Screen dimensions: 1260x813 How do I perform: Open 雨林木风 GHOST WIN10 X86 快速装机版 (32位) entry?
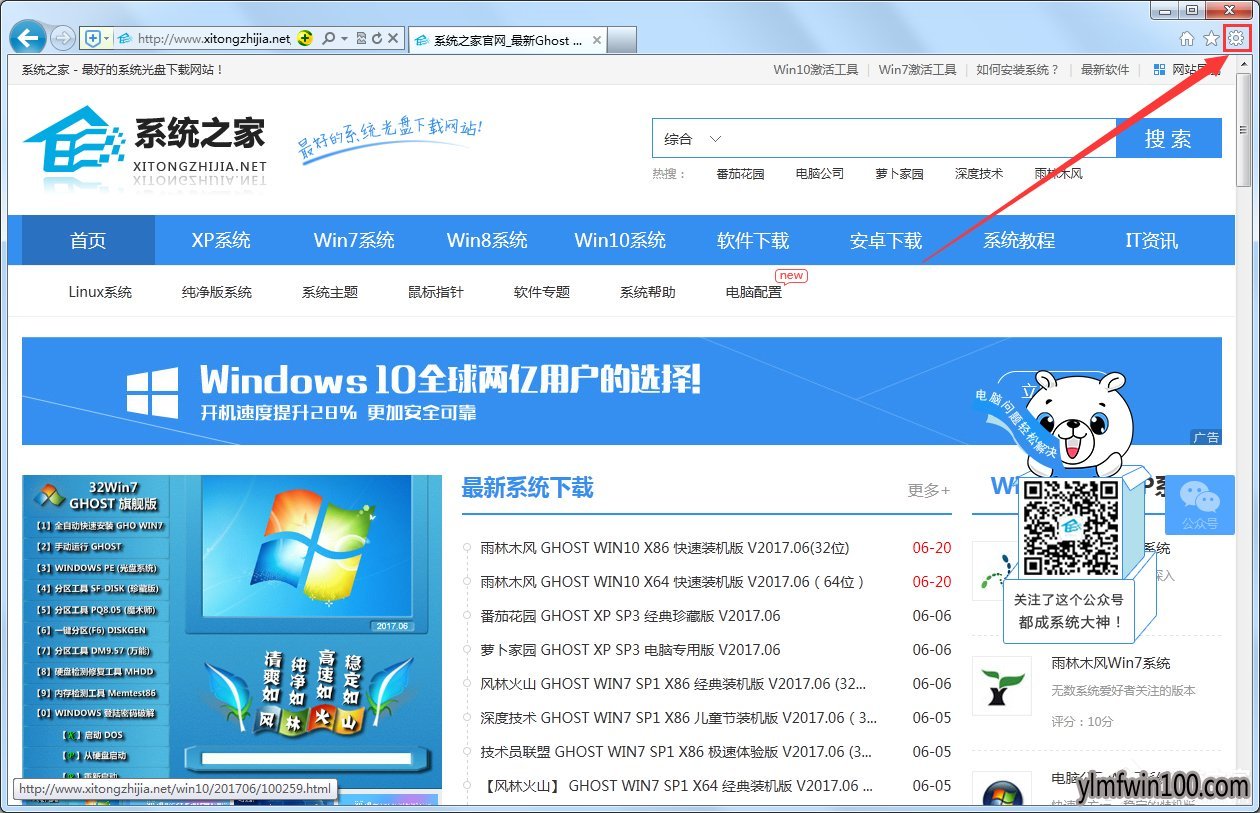(664, 548)
